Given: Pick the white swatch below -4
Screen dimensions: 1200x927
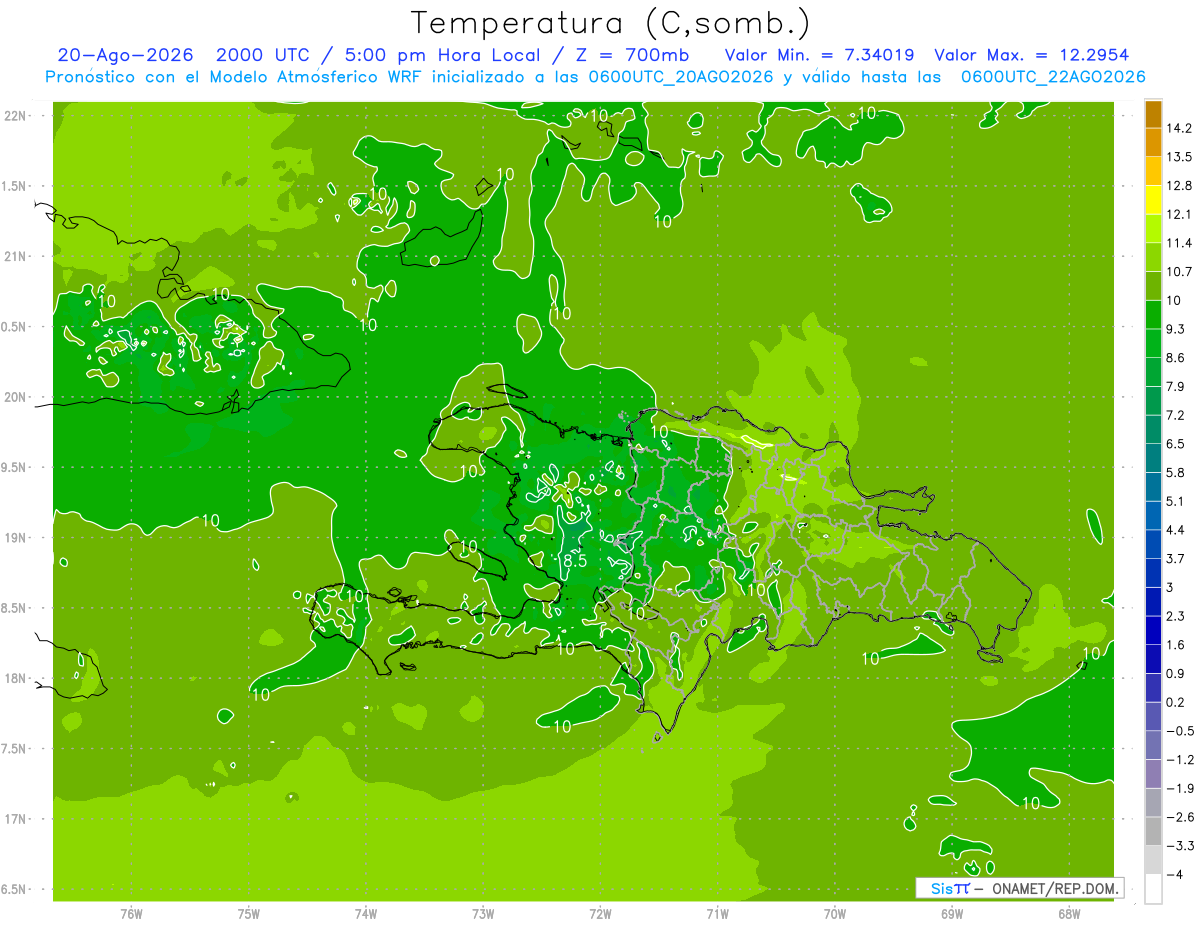Looking at the screenshot, I should point(1153,888).
